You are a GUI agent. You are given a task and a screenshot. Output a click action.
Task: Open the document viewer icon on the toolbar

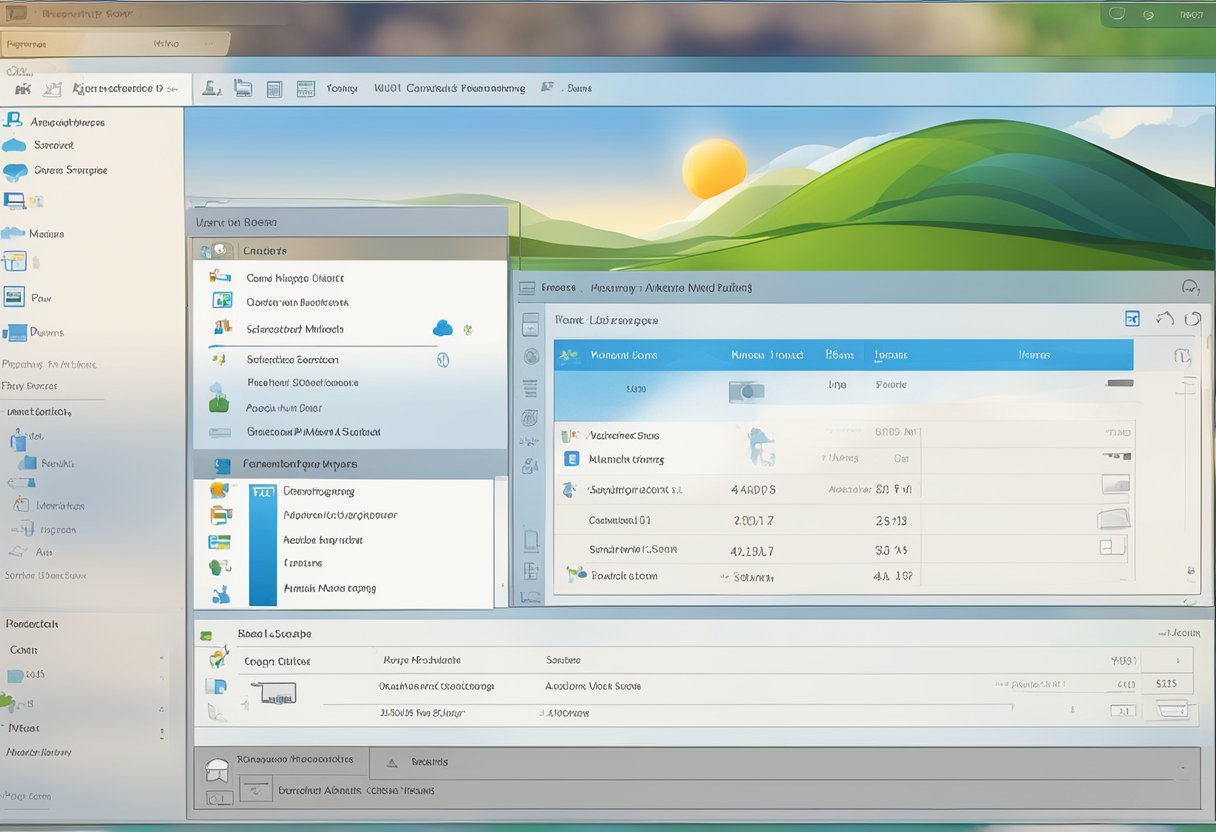pyautogui.click(x=275, y=87)
